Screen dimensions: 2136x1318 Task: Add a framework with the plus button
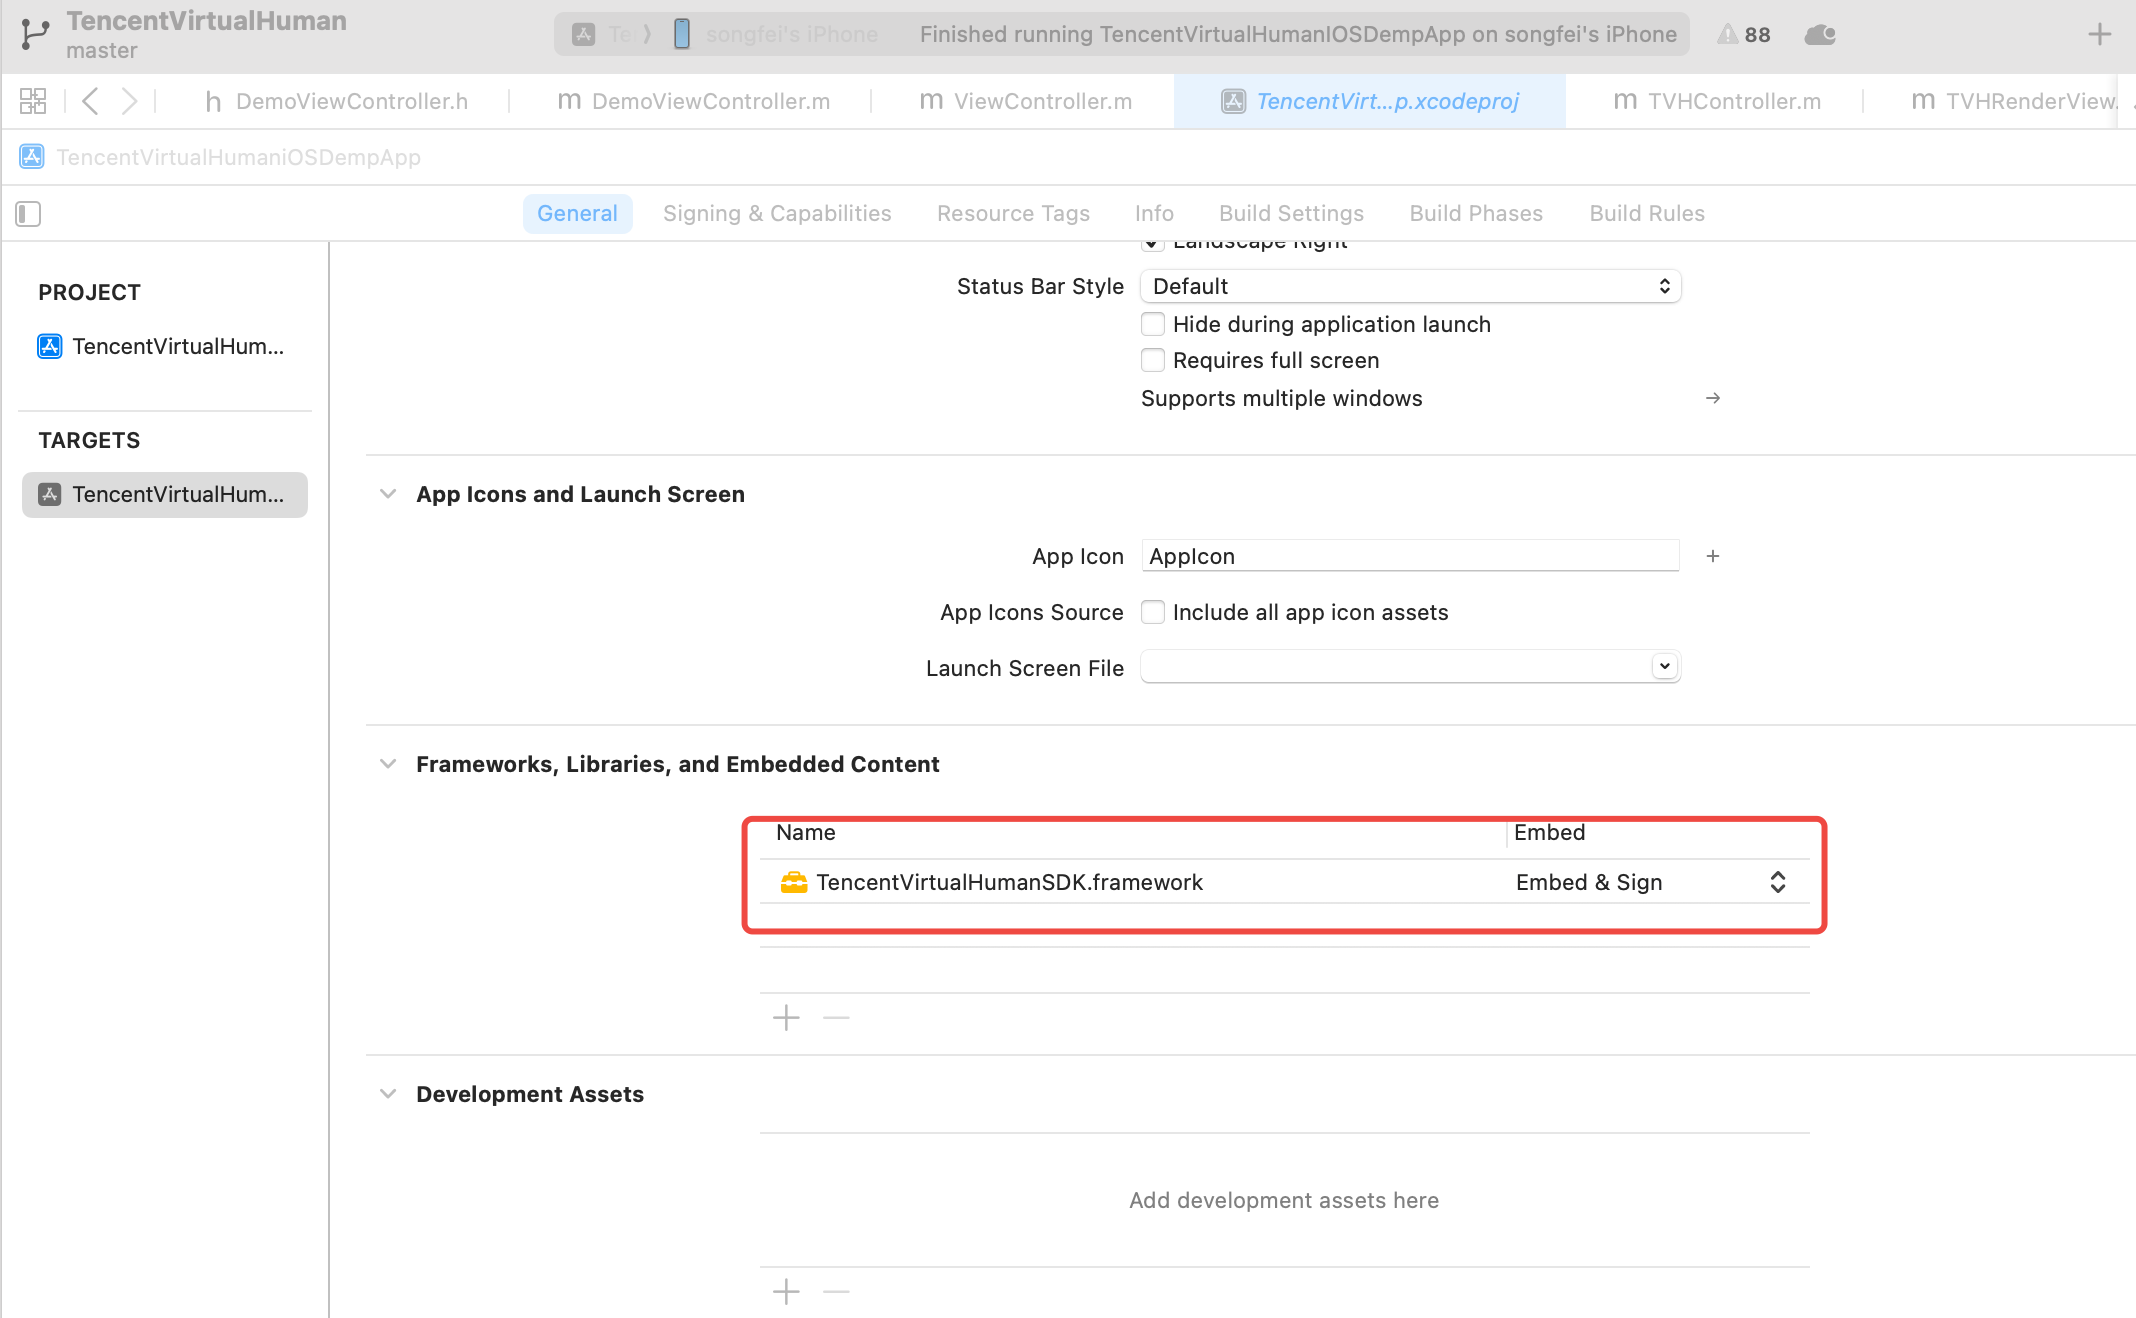pos(786,1018)
